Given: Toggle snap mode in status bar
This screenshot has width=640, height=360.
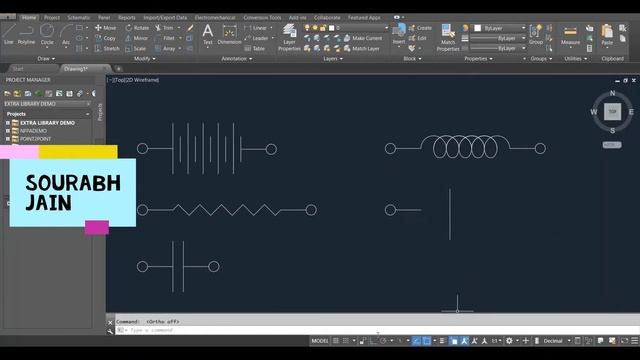Looking at the screenshot, I should [x=346, y=340].
